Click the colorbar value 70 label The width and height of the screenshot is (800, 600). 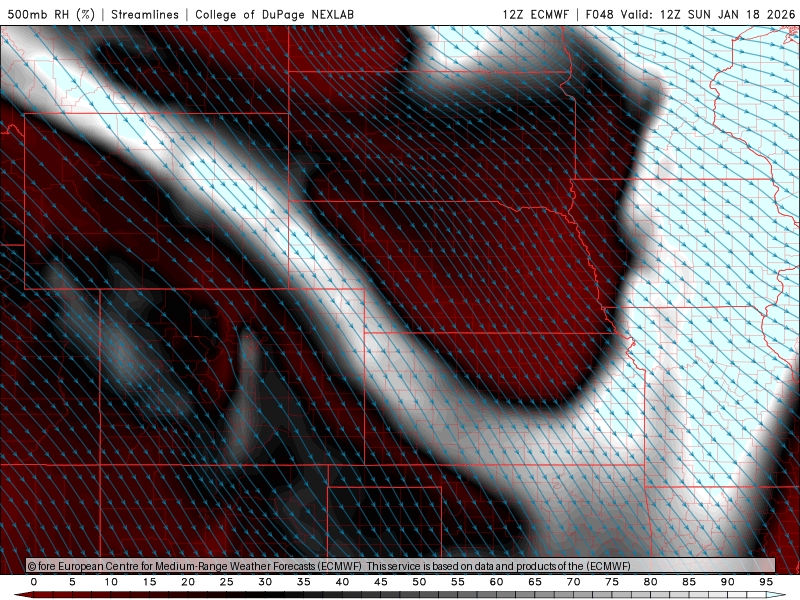coord(573,582)
